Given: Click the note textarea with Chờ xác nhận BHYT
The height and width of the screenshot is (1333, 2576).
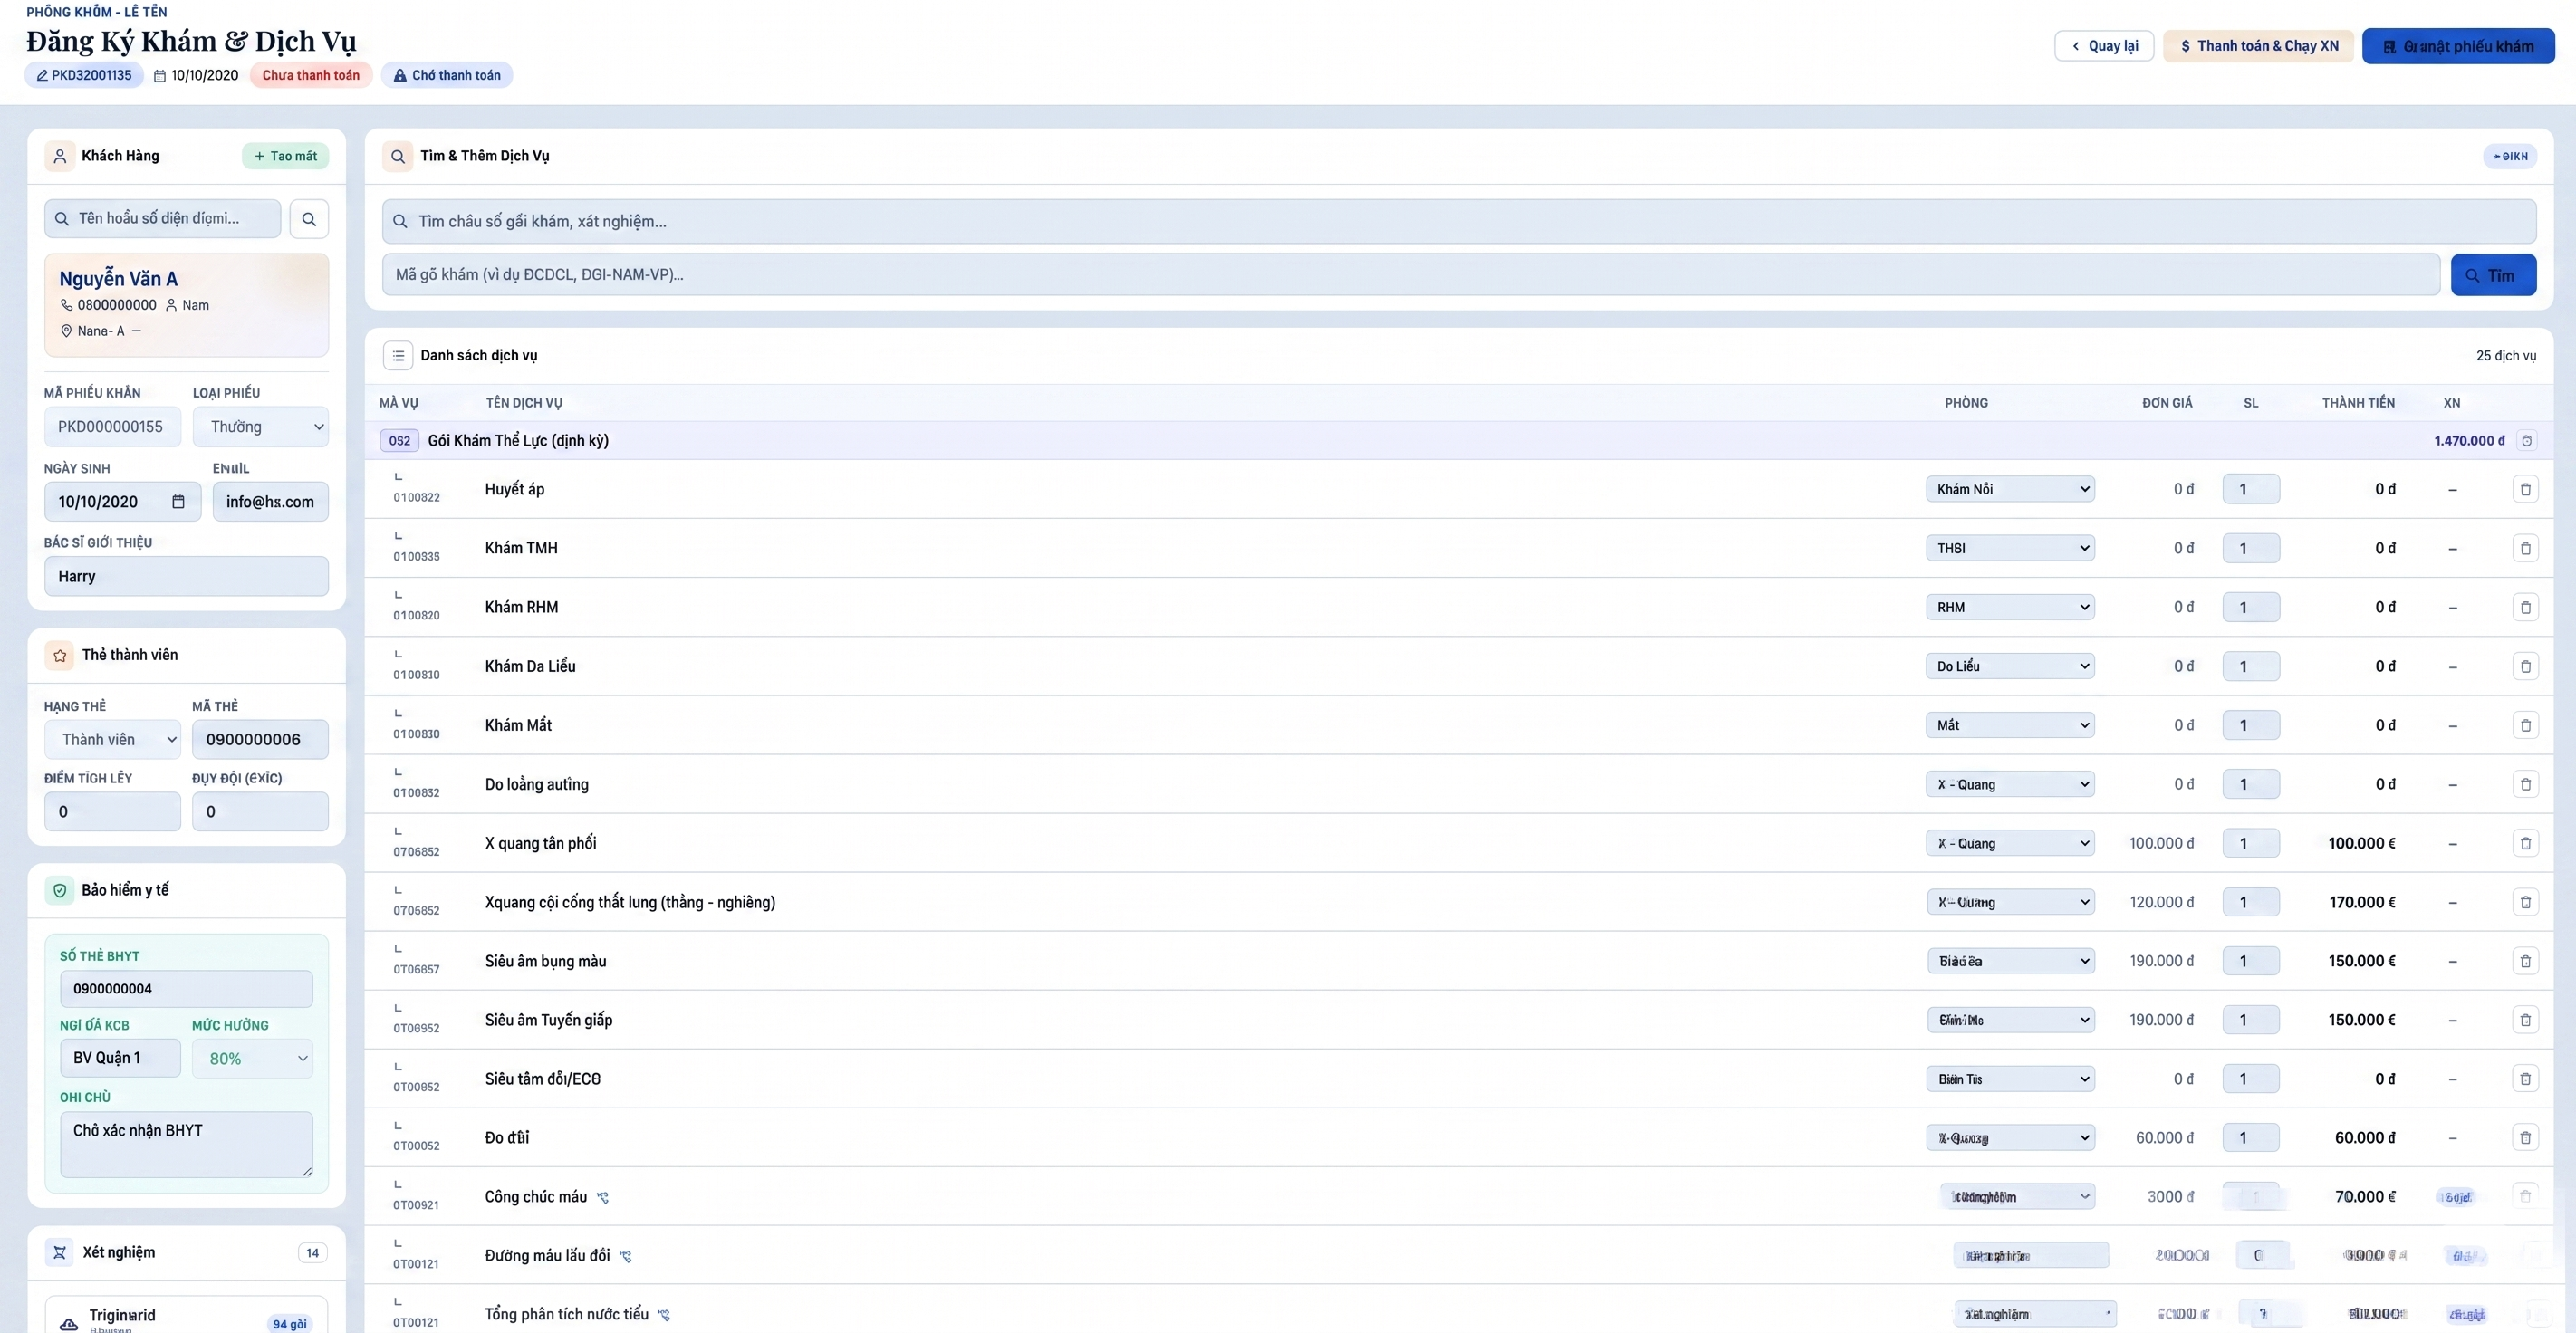Looking at the screenshot, I should (x=186, y=1145).
